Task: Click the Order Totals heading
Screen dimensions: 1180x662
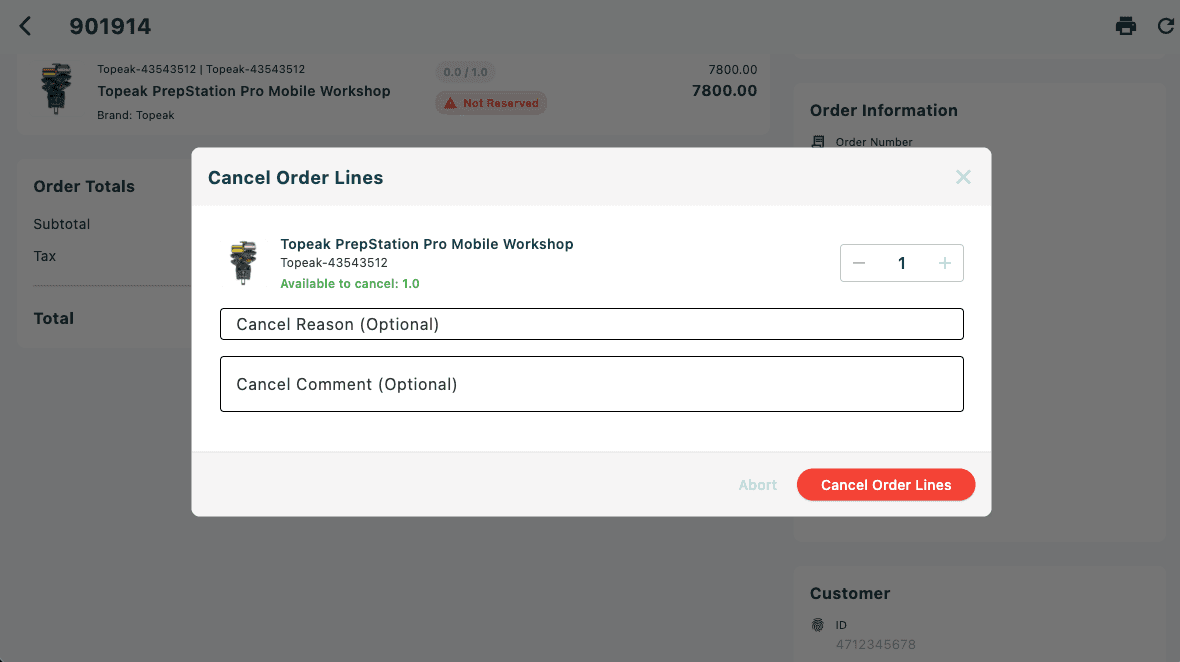Action: (84, 187)
